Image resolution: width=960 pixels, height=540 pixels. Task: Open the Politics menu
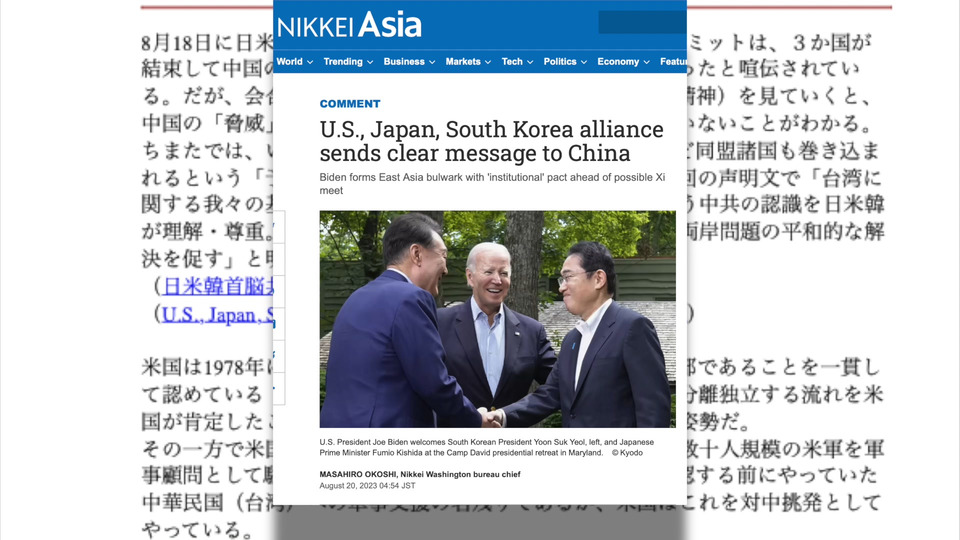[564, 62]
